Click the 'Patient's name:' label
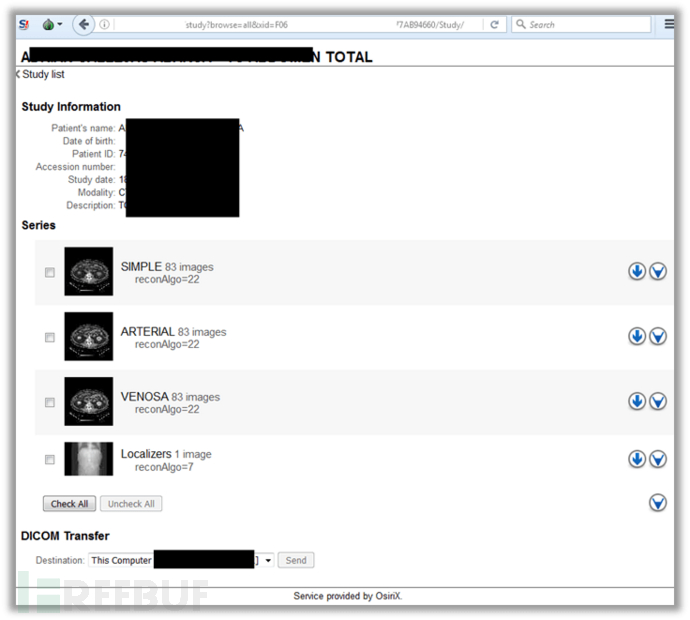The image size is (690, 620). pyautogui.click(x=83, y=128)
